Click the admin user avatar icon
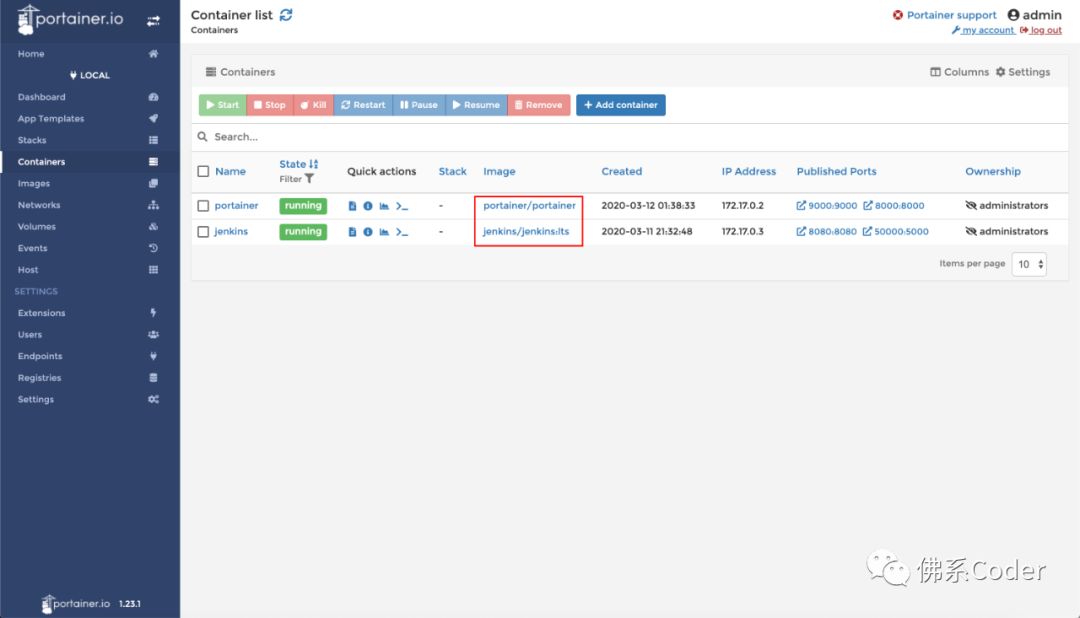Image resolution: width=1080 pixels, height=618 pixels. click(x=1013, y=14)
